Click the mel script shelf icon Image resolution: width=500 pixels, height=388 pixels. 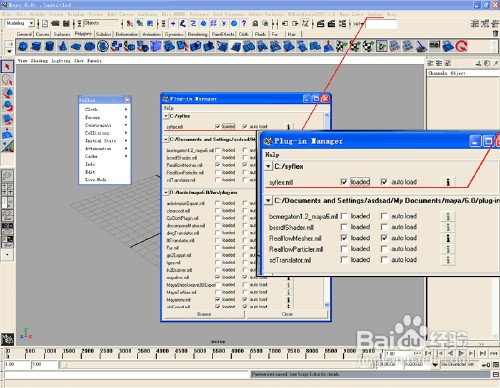tap(435, 46)
